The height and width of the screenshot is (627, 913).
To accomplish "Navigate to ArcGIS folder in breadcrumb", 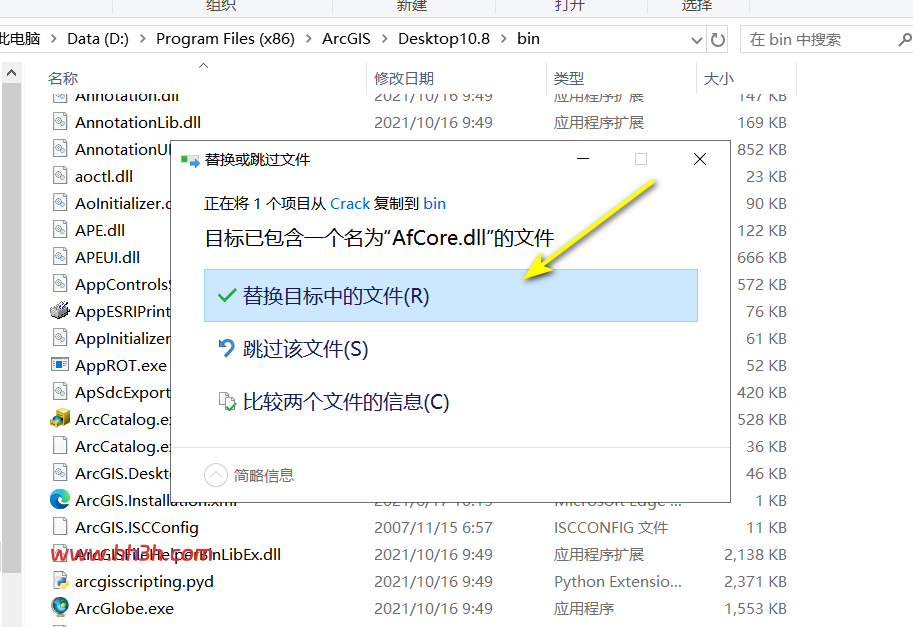I will (x=346, y=39).
